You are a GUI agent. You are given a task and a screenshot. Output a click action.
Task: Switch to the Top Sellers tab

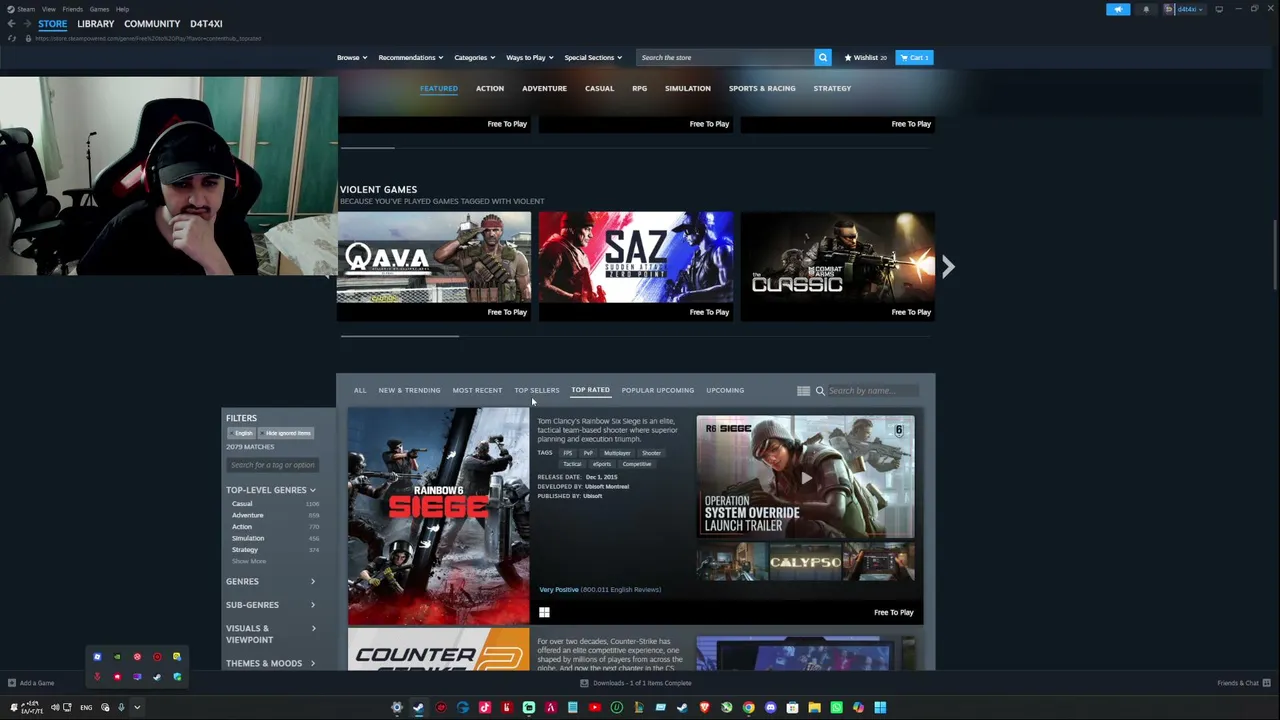pos(537,390)
